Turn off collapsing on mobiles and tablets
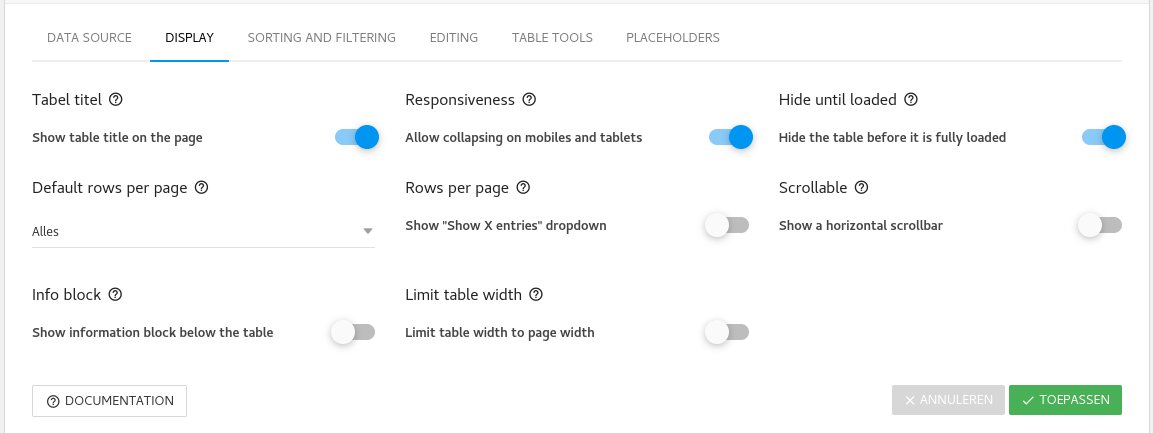Screen dimensions: 1153x433 coord(731,137)
